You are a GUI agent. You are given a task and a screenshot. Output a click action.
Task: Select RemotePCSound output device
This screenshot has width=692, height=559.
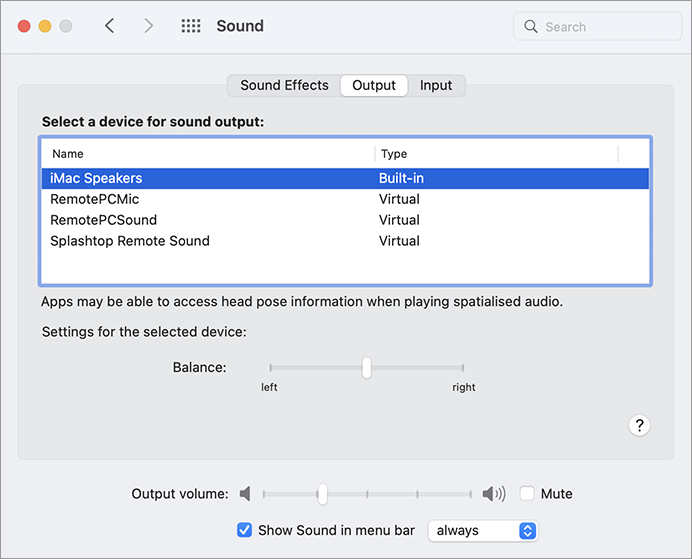click(x=103, y=220)
